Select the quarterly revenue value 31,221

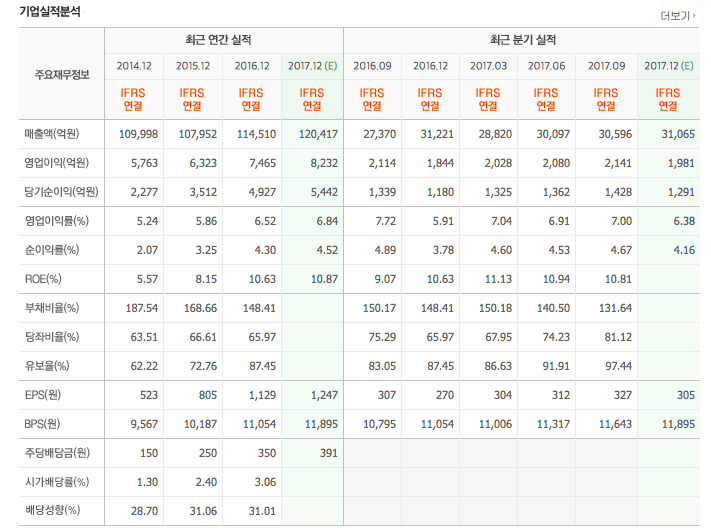tap(437, 134)
